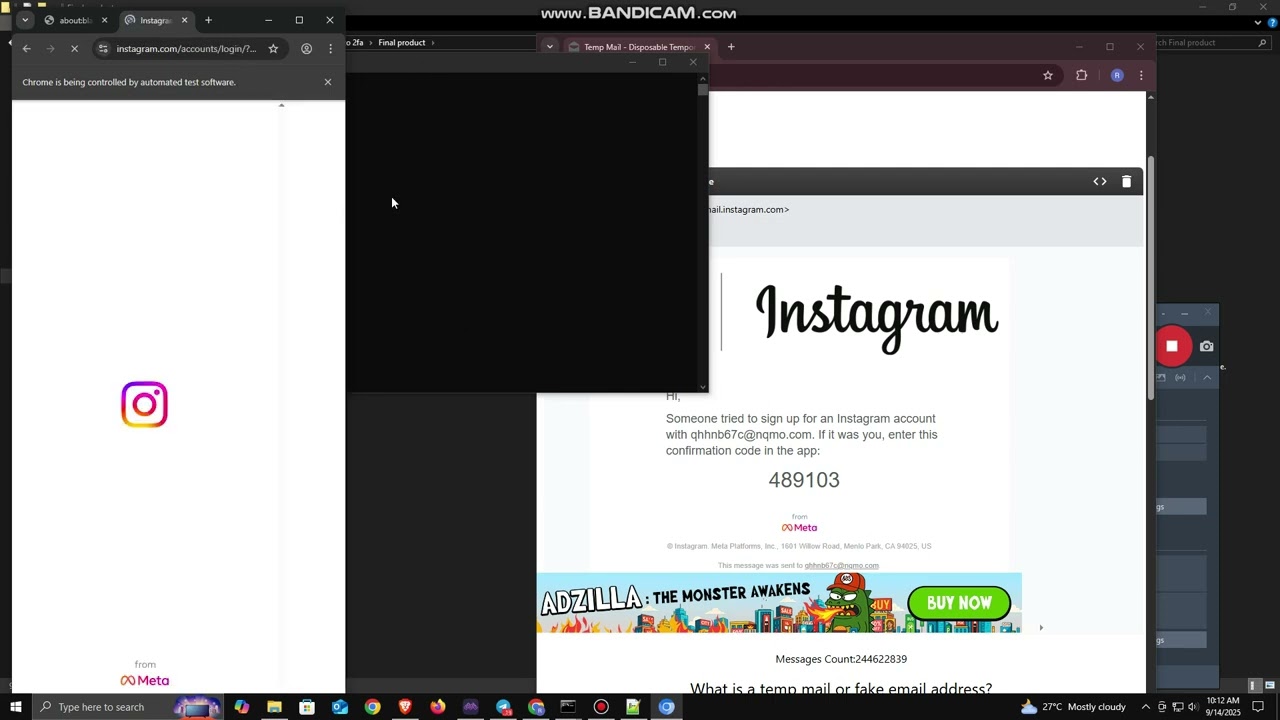Open Copilot from the taskbar
This screenshot has height=720, width=1280.
click(x=241, y=707)
